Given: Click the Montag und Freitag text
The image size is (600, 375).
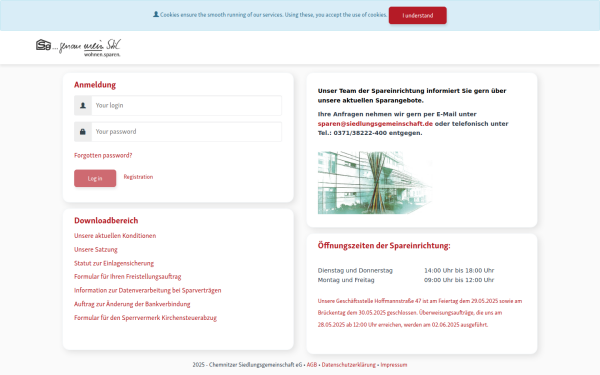Looking at the screenshot, I should point(346,280).
